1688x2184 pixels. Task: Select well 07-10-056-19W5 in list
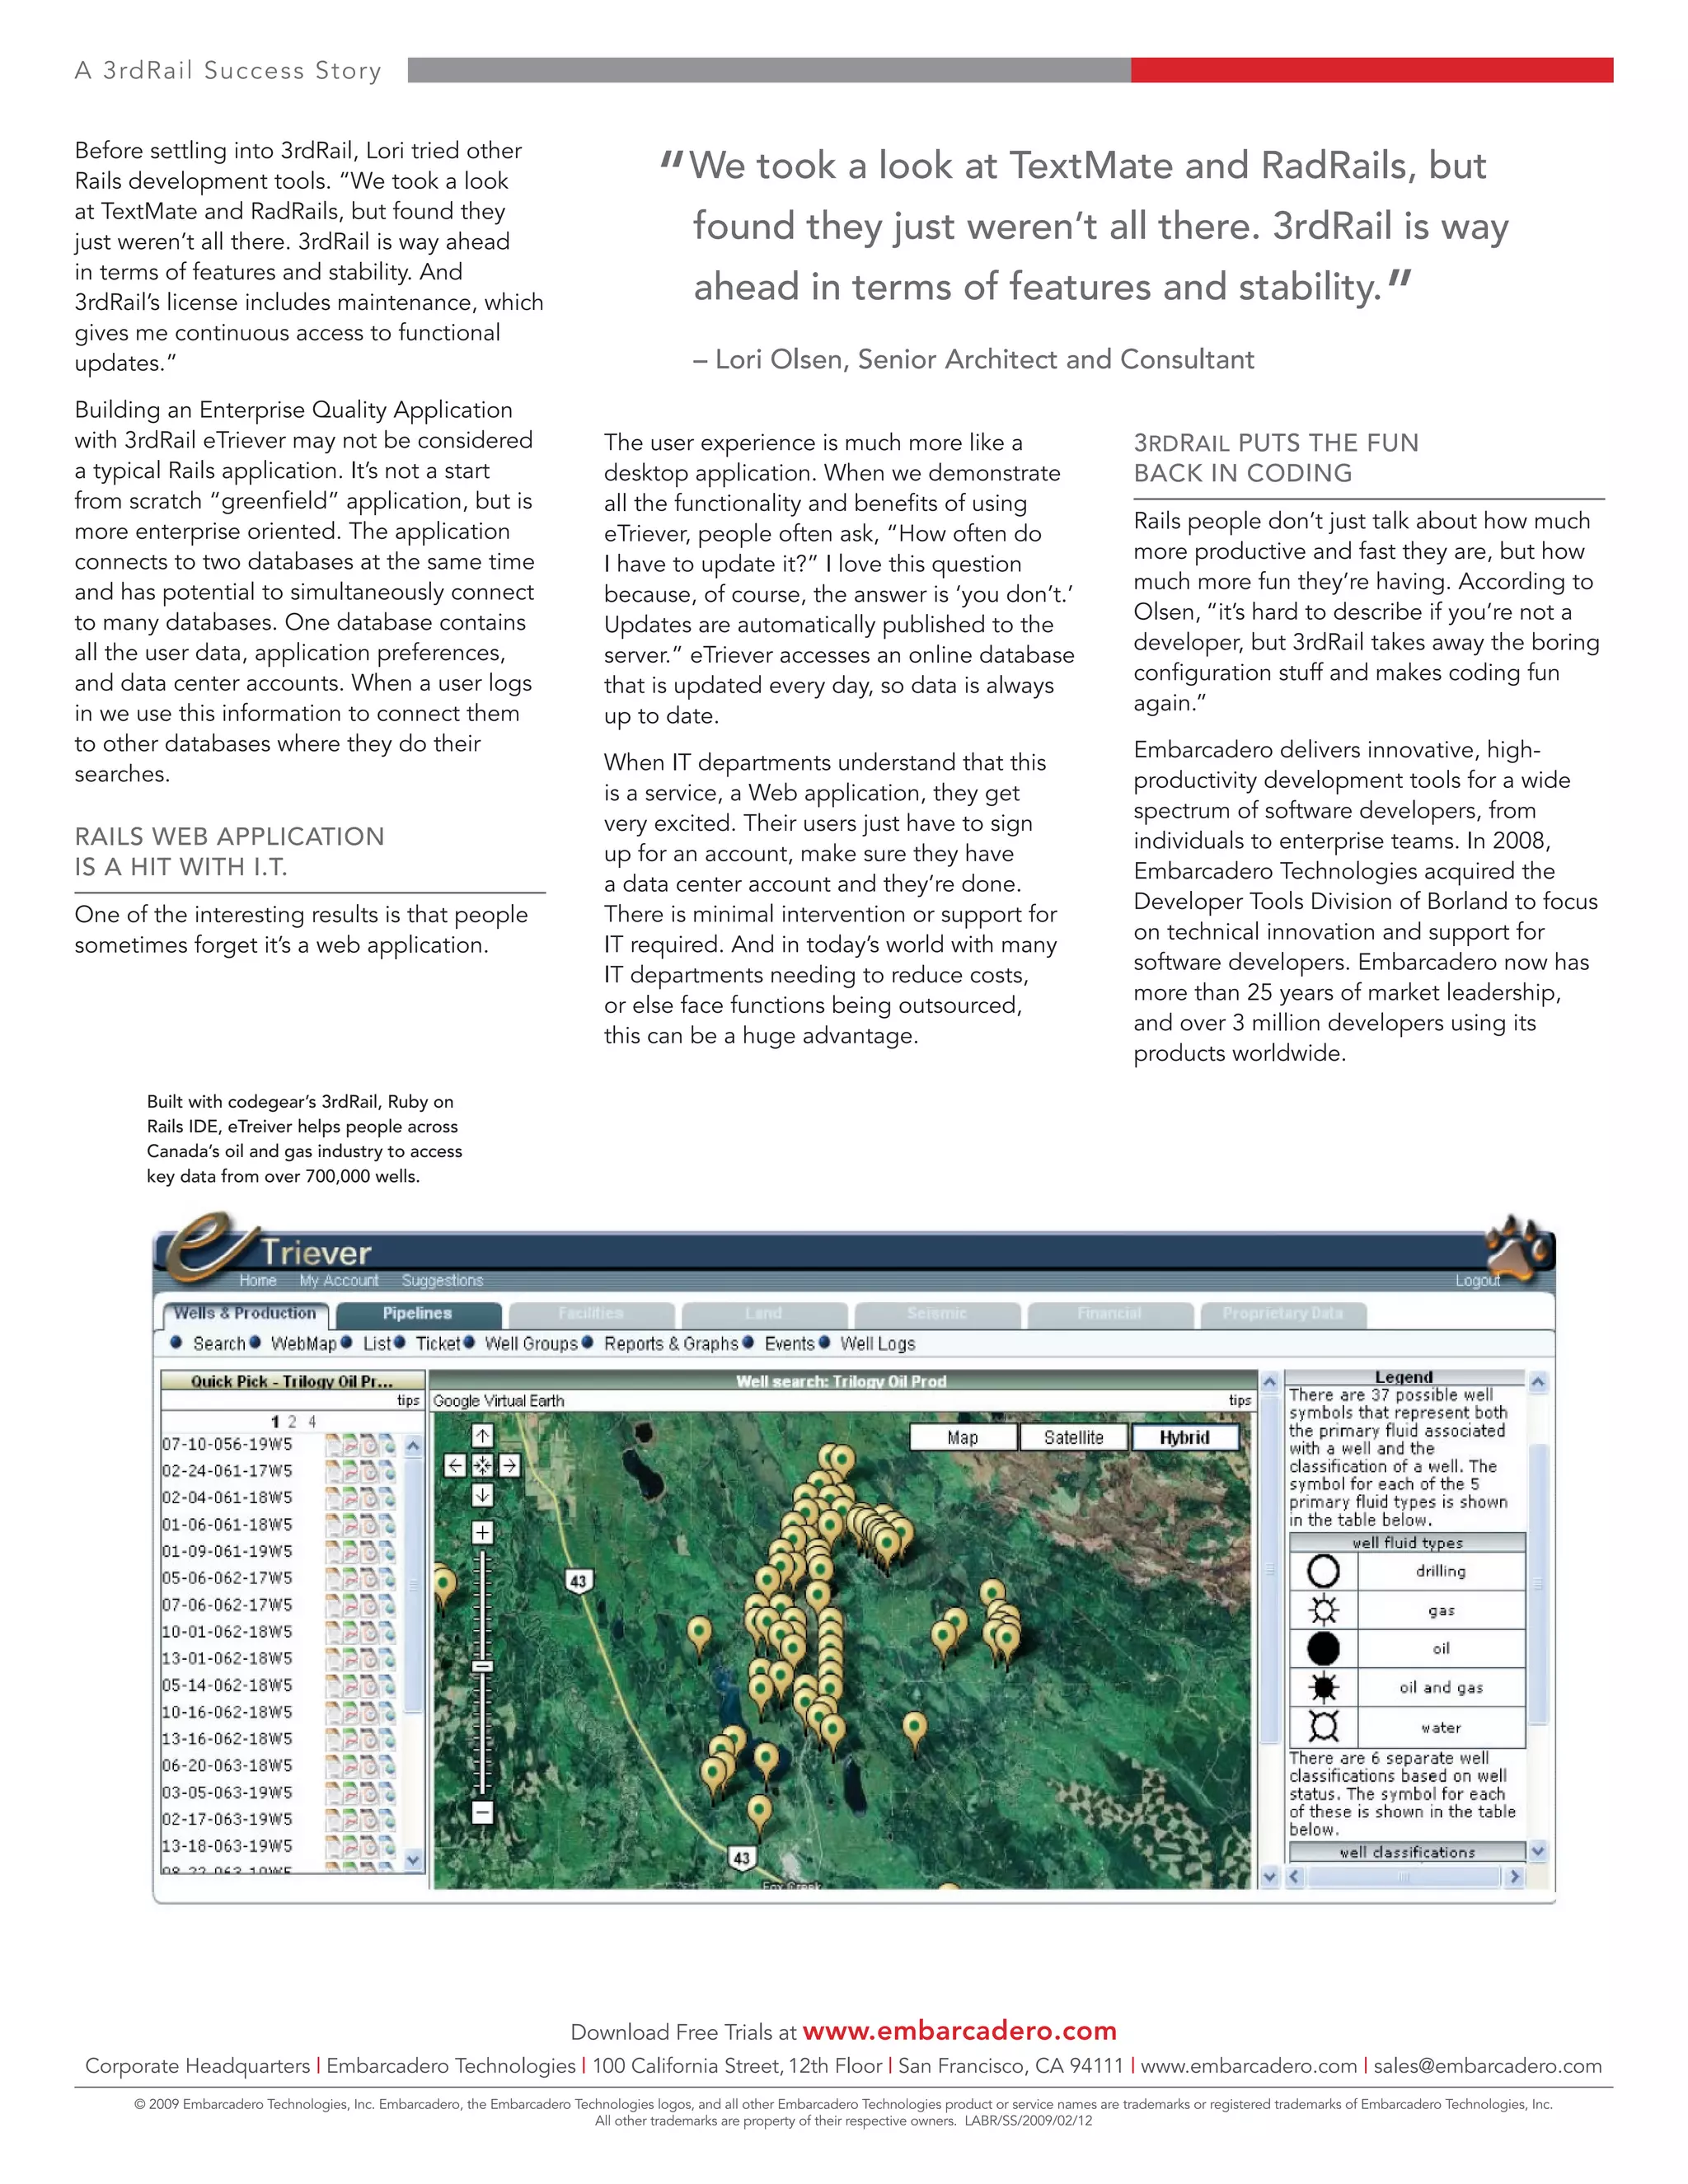(228, 1444)
